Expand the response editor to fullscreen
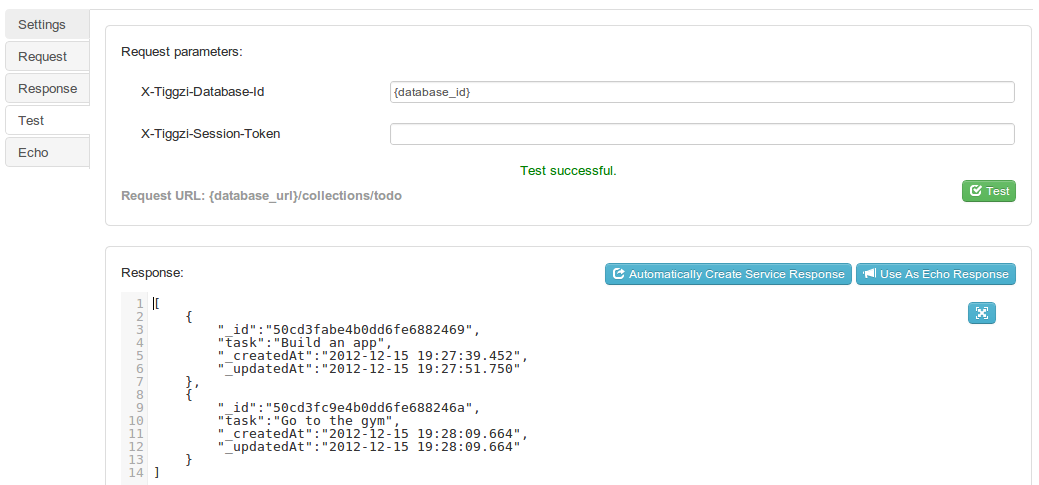This screenshot has width=1039, height=485. (x=981, y=313)
